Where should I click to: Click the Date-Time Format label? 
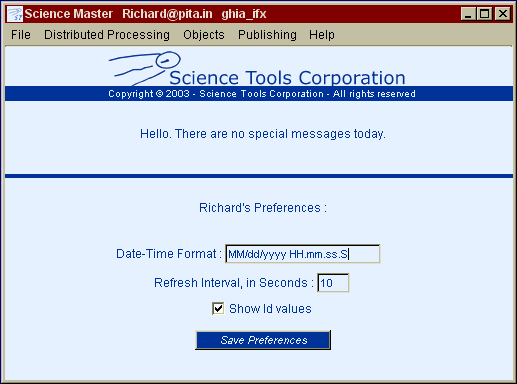pos(169,254)
